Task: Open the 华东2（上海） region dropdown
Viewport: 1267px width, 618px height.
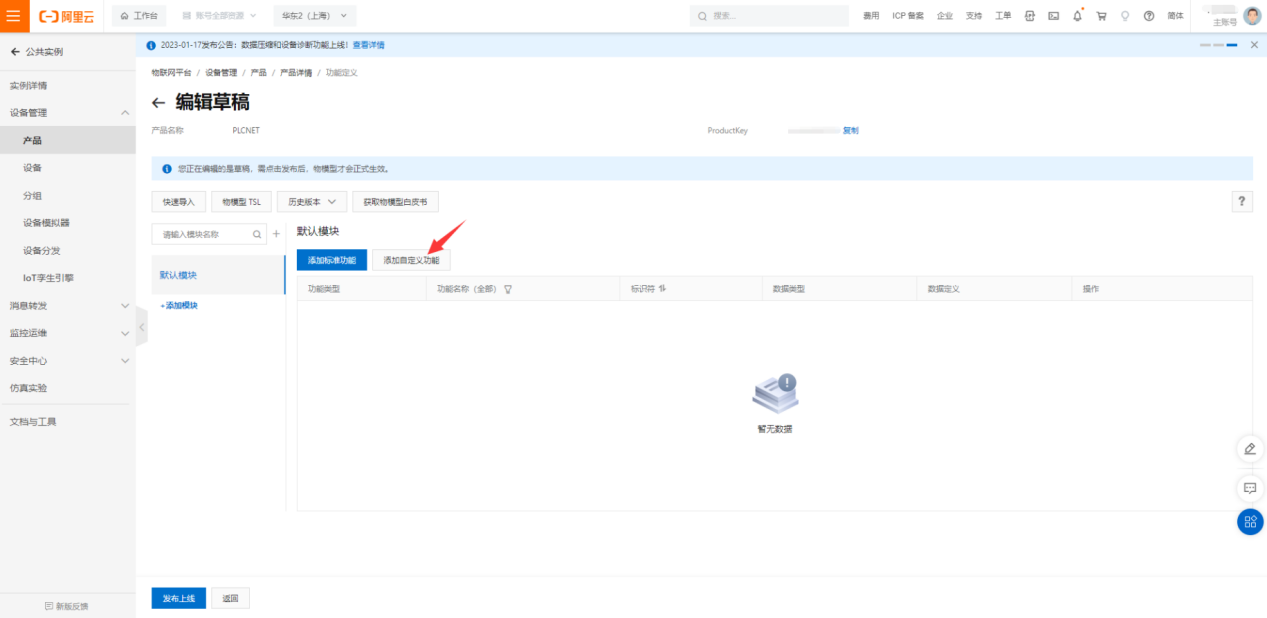Action: [x=314, y=16]
